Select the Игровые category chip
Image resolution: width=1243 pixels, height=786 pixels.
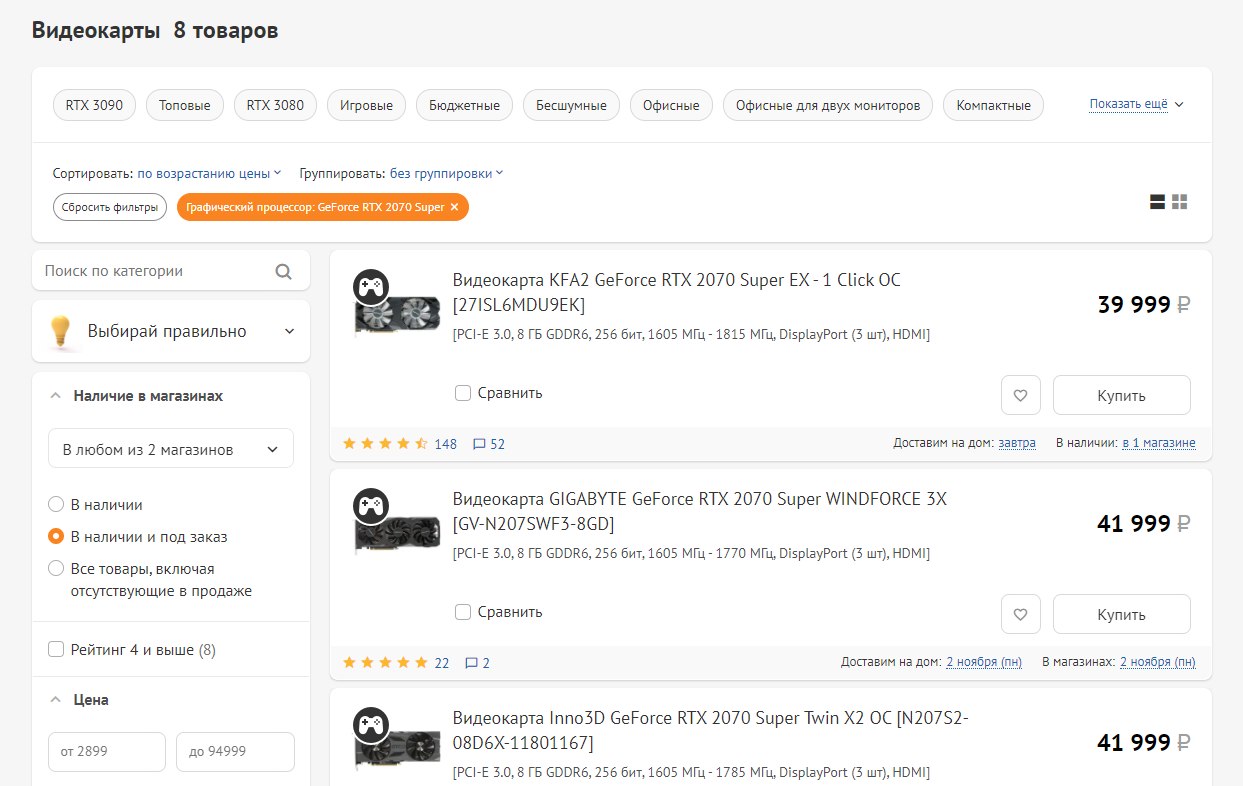point(366,105)
